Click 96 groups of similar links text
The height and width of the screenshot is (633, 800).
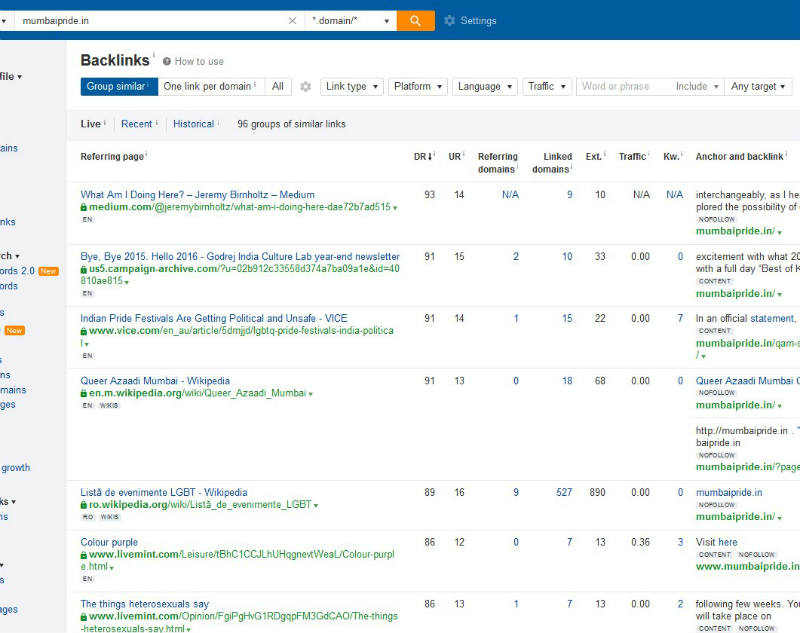[291, 124]
